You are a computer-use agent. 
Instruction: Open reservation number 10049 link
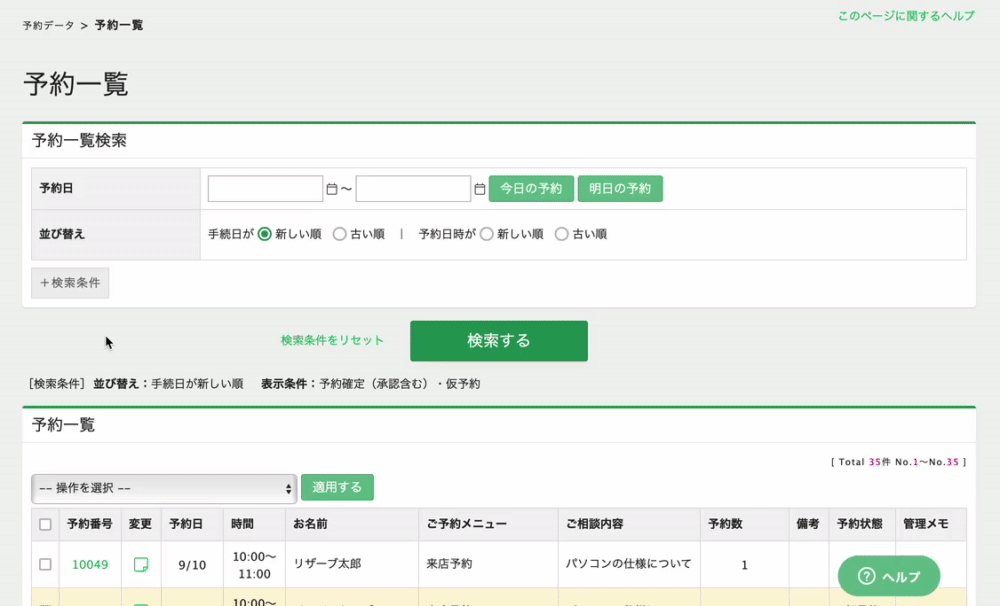(90, 565)
